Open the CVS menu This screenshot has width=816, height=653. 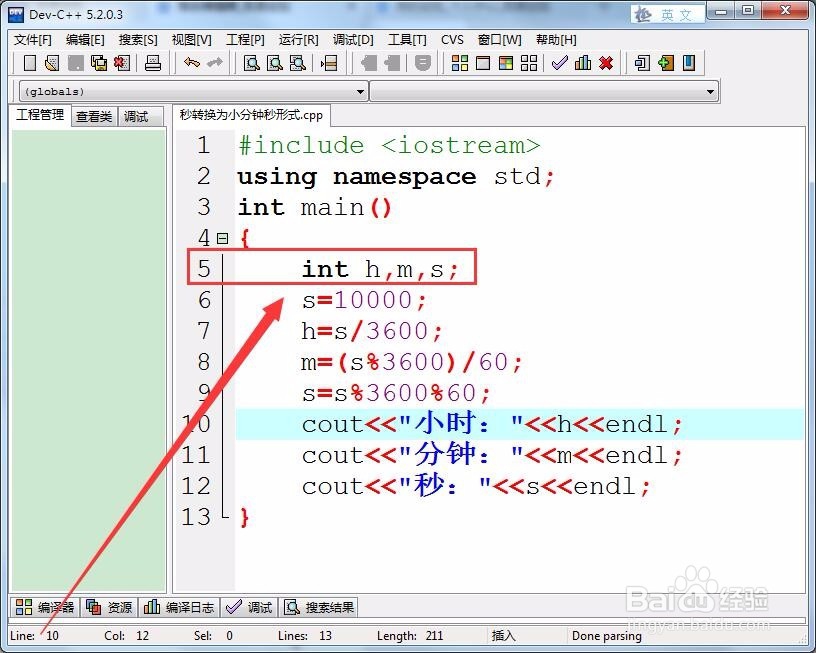(x=452, y=40)
